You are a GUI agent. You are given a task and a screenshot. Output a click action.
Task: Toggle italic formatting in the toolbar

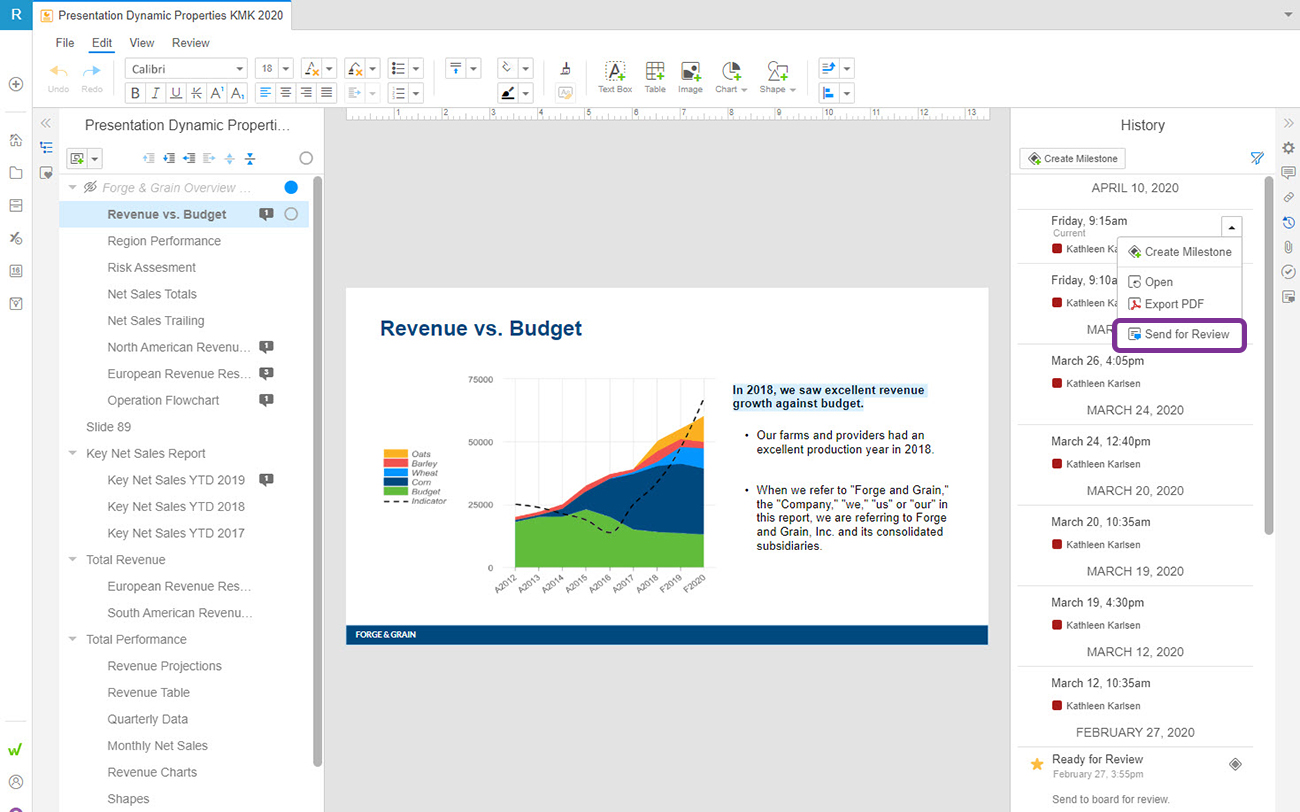coord(155,92)
